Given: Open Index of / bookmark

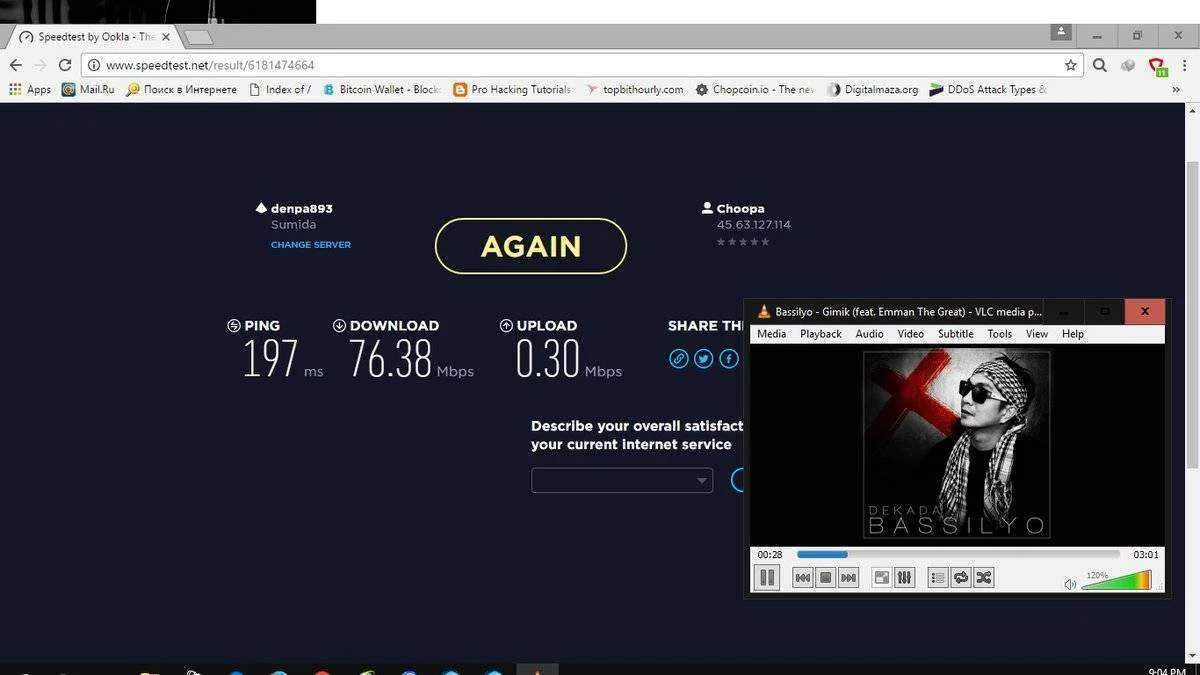Looking at the screenshot, I should [x=280, y=89].
